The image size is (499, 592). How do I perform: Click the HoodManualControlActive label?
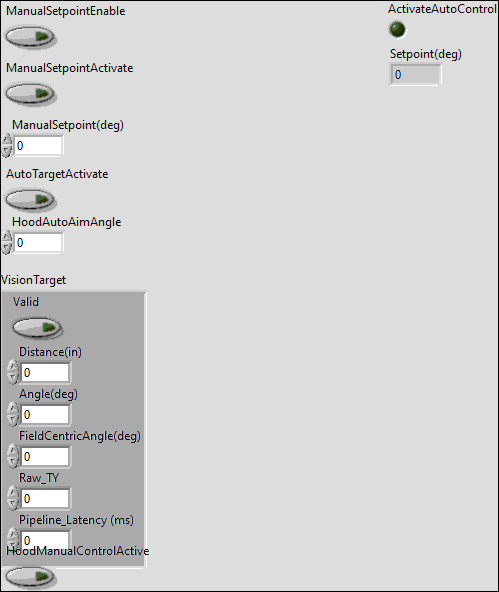(78, 551)
